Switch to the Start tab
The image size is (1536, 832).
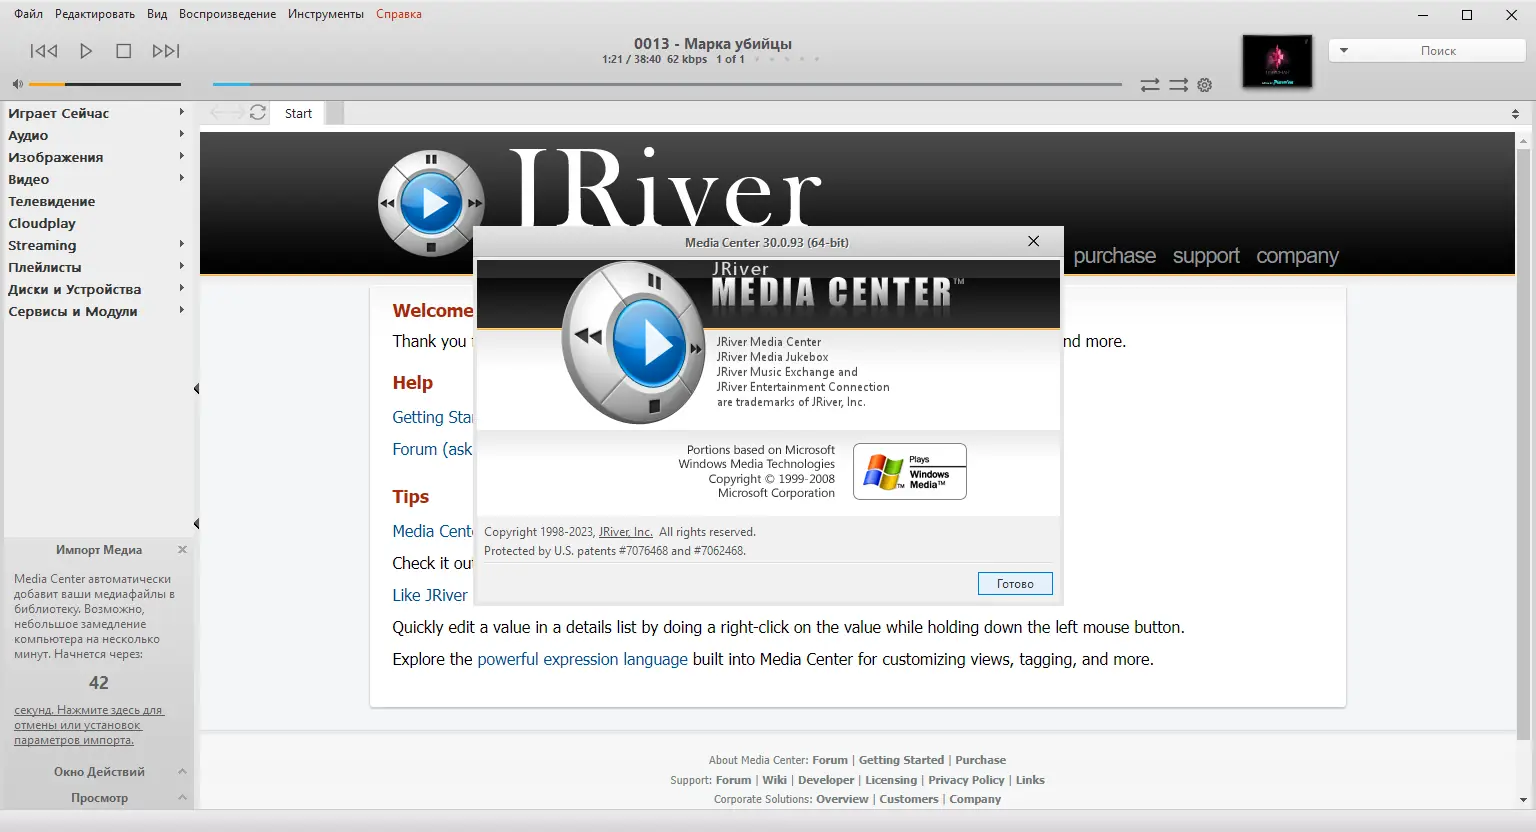click(x=297, y=113)
